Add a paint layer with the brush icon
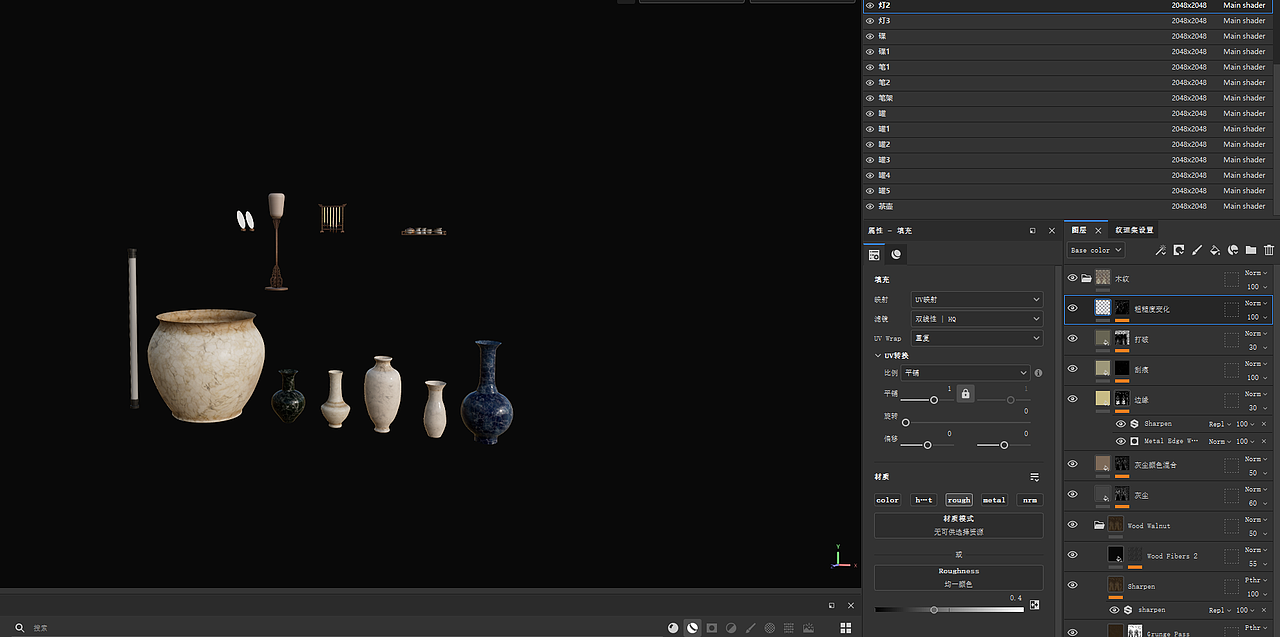 point(1197,250)
